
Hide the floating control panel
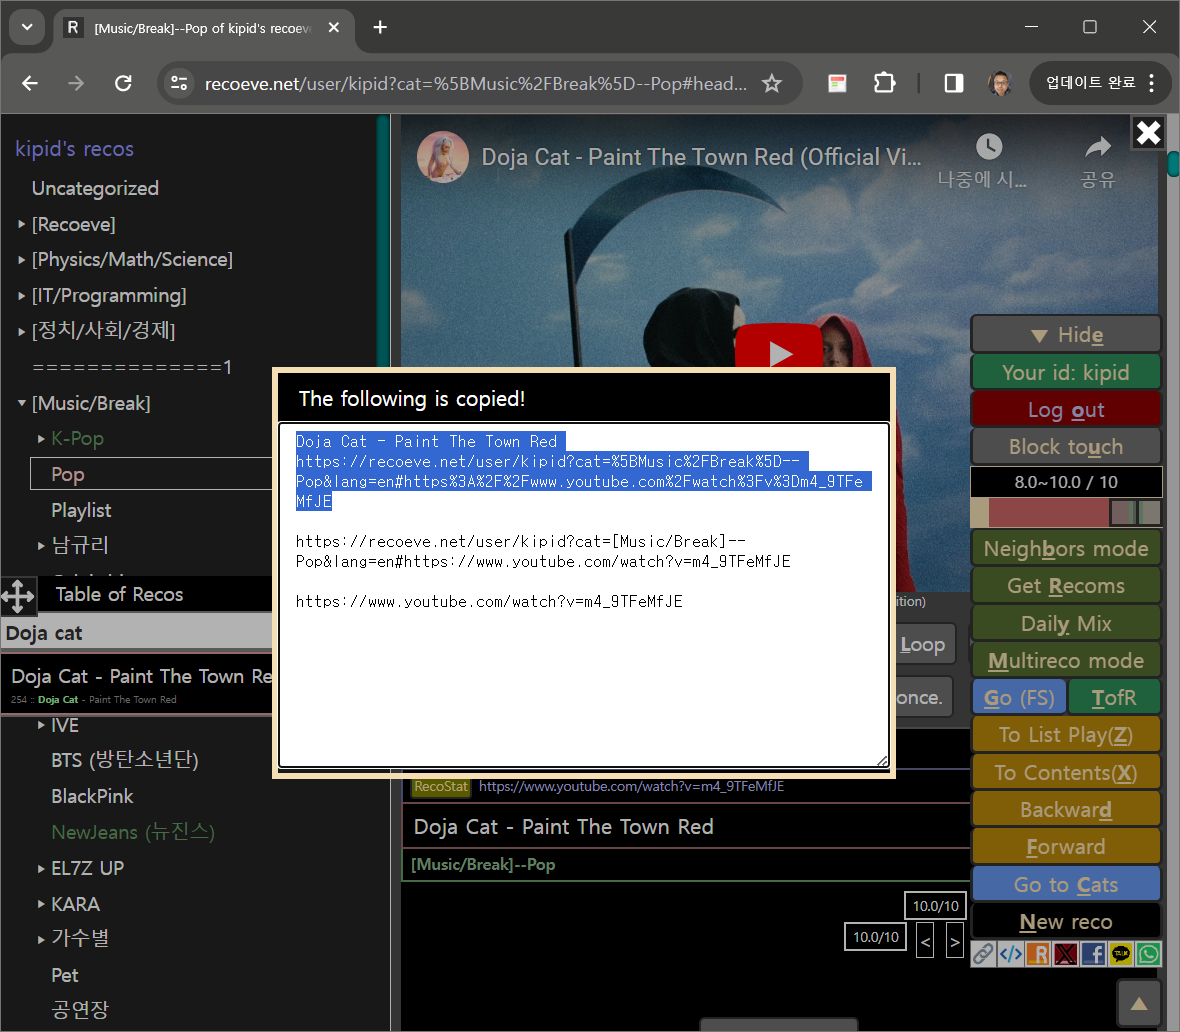[x=1066, y=334]
